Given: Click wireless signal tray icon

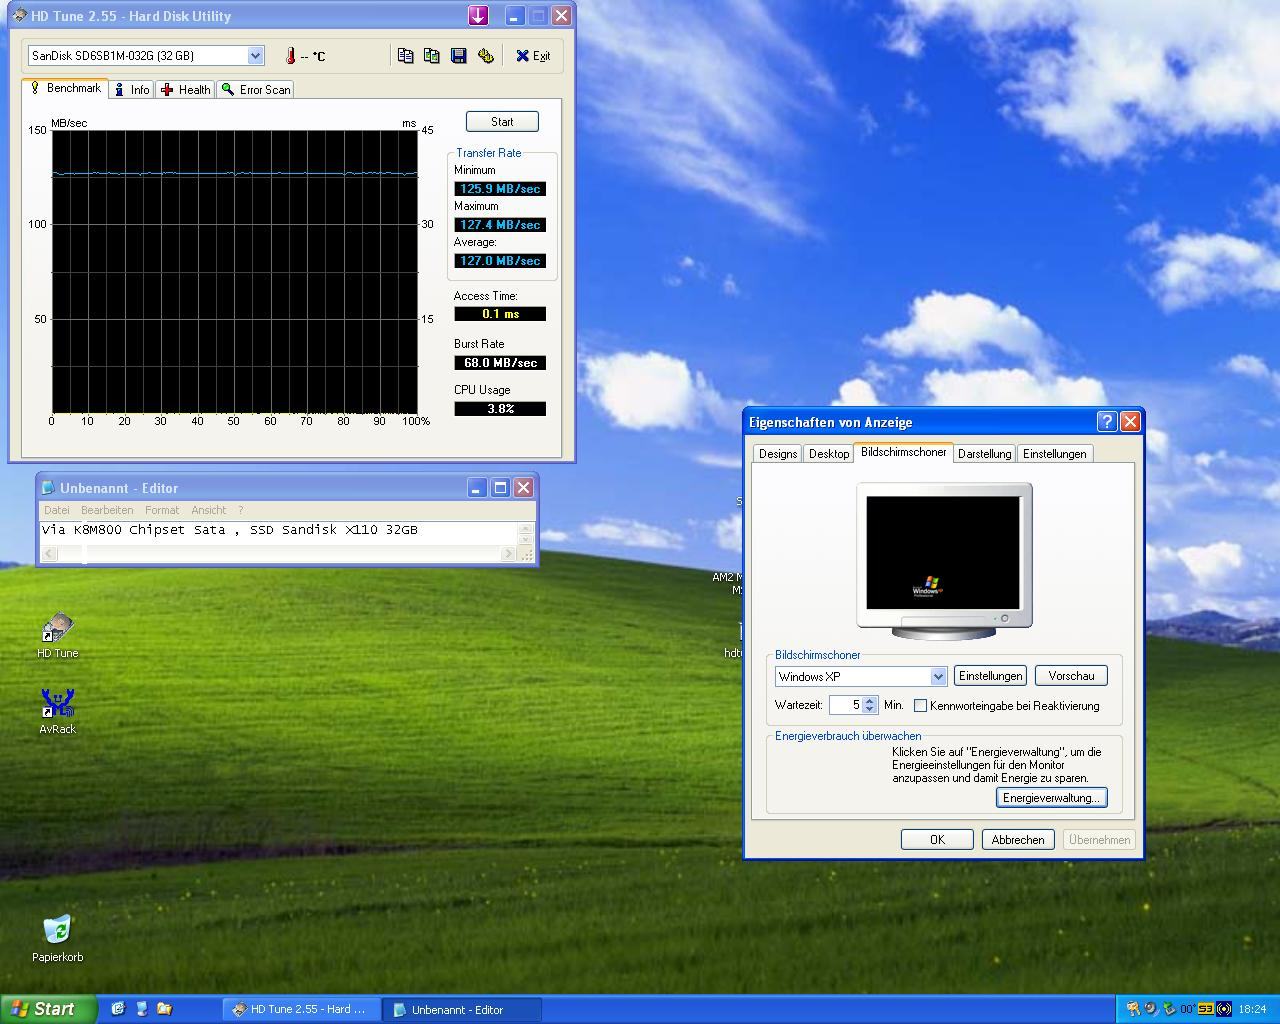Looking at the screenshot, I should point(1223,1009).
